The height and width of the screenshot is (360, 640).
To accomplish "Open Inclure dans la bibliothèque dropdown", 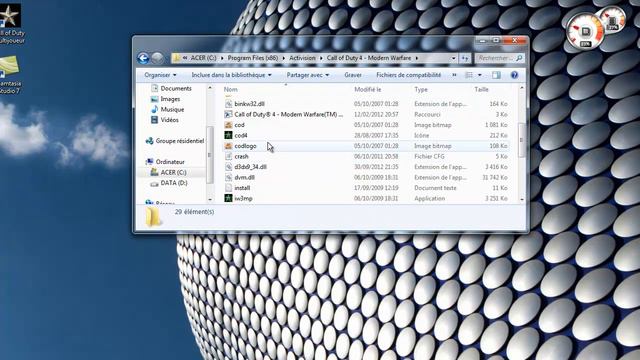I will 231,75.
